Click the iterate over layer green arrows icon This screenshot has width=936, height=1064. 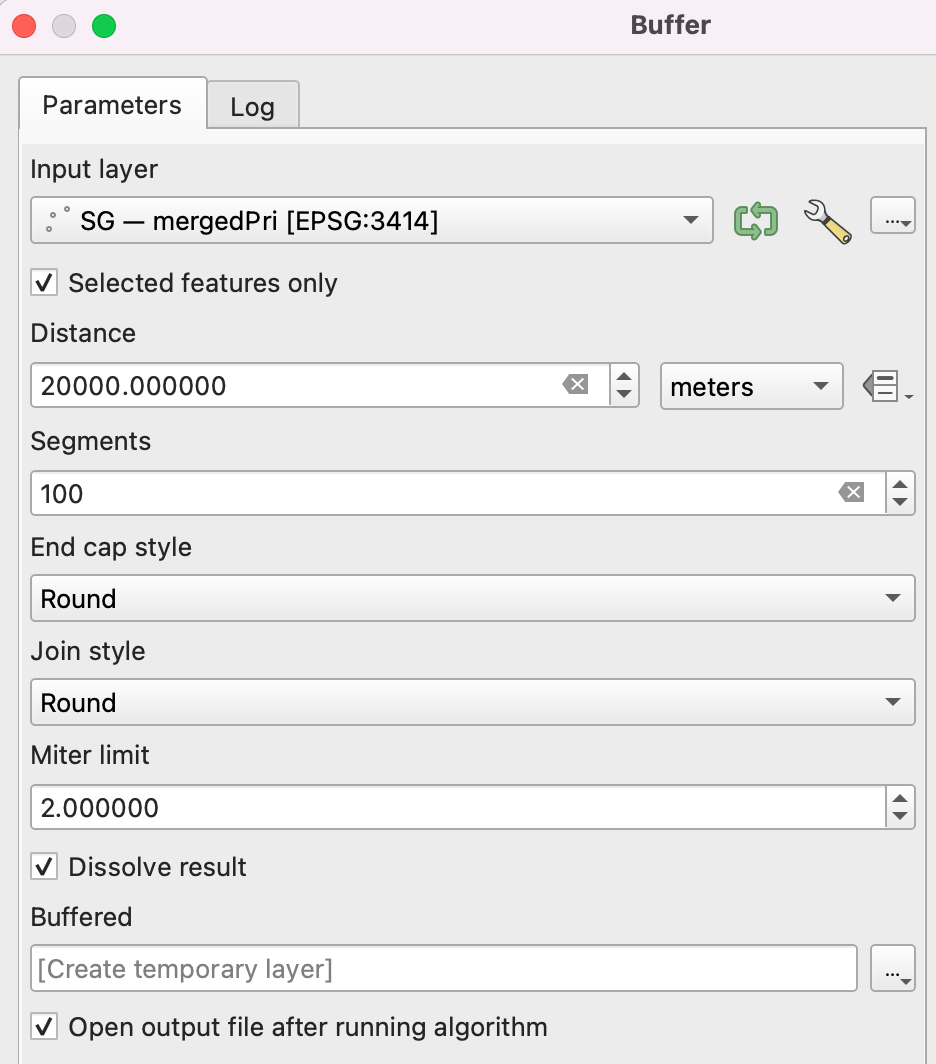pos(756,220)
